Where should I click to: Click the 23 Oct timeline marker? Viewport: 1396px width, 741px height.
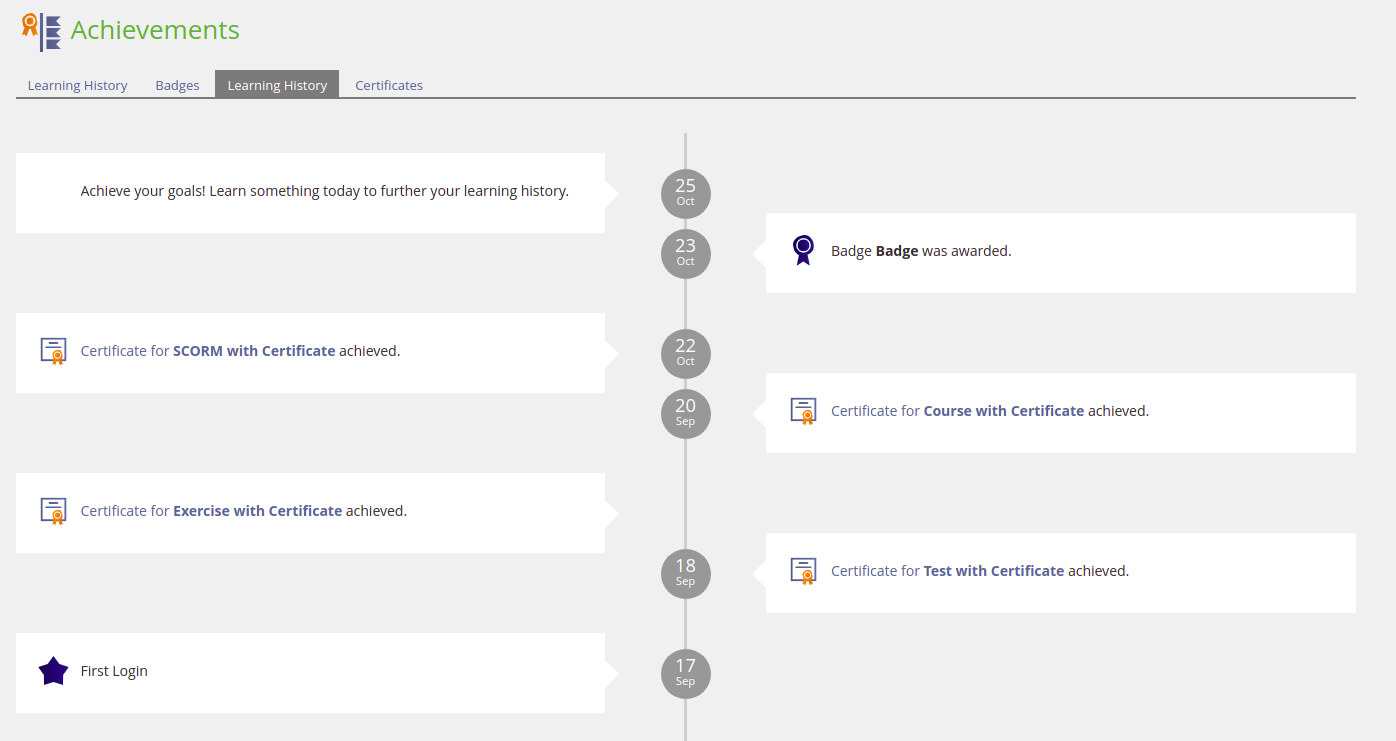685,253
